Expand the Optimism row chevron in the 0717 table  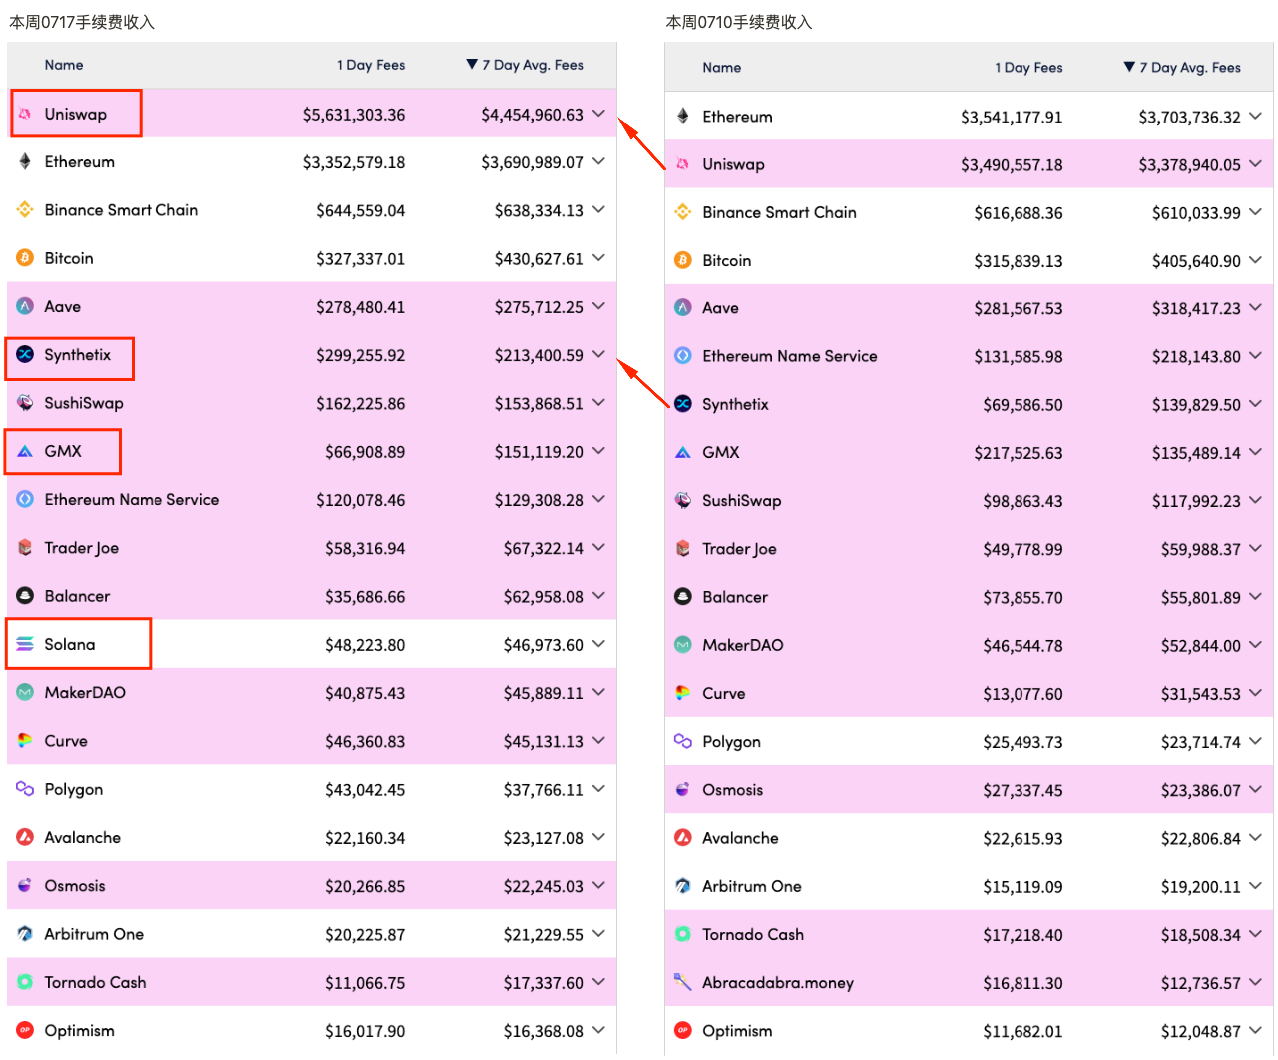click(598, 1030)
